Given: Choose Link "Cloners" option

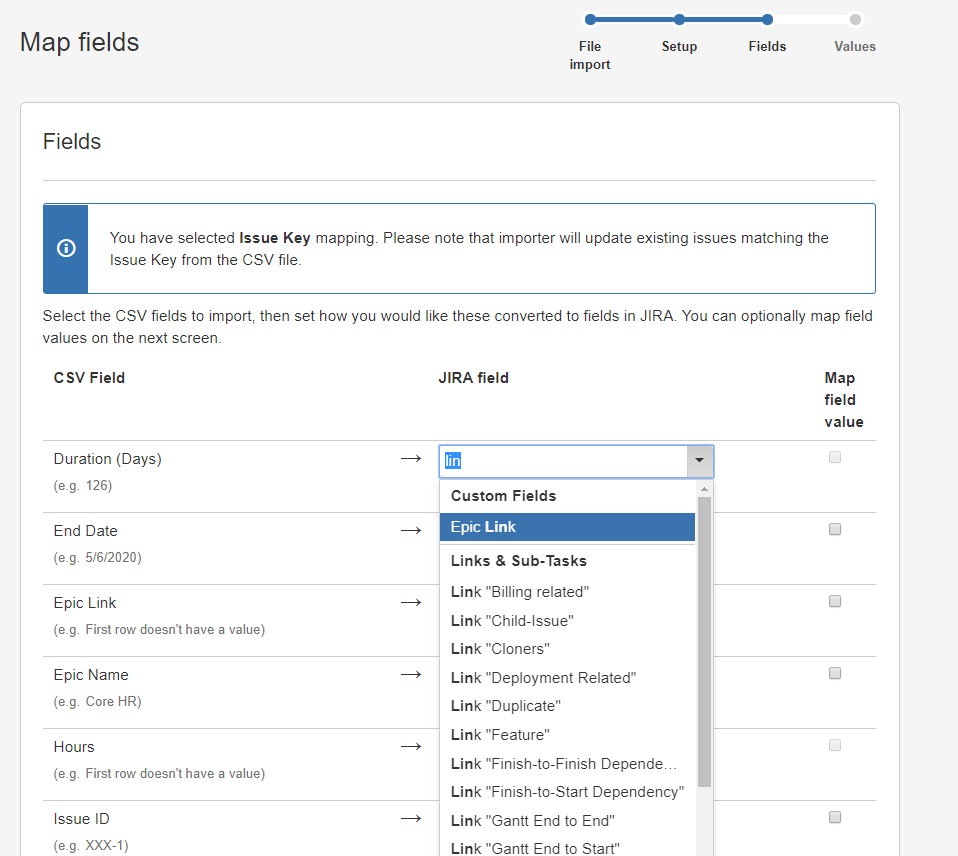Looking at the screenshot, I should pos(500,649).
